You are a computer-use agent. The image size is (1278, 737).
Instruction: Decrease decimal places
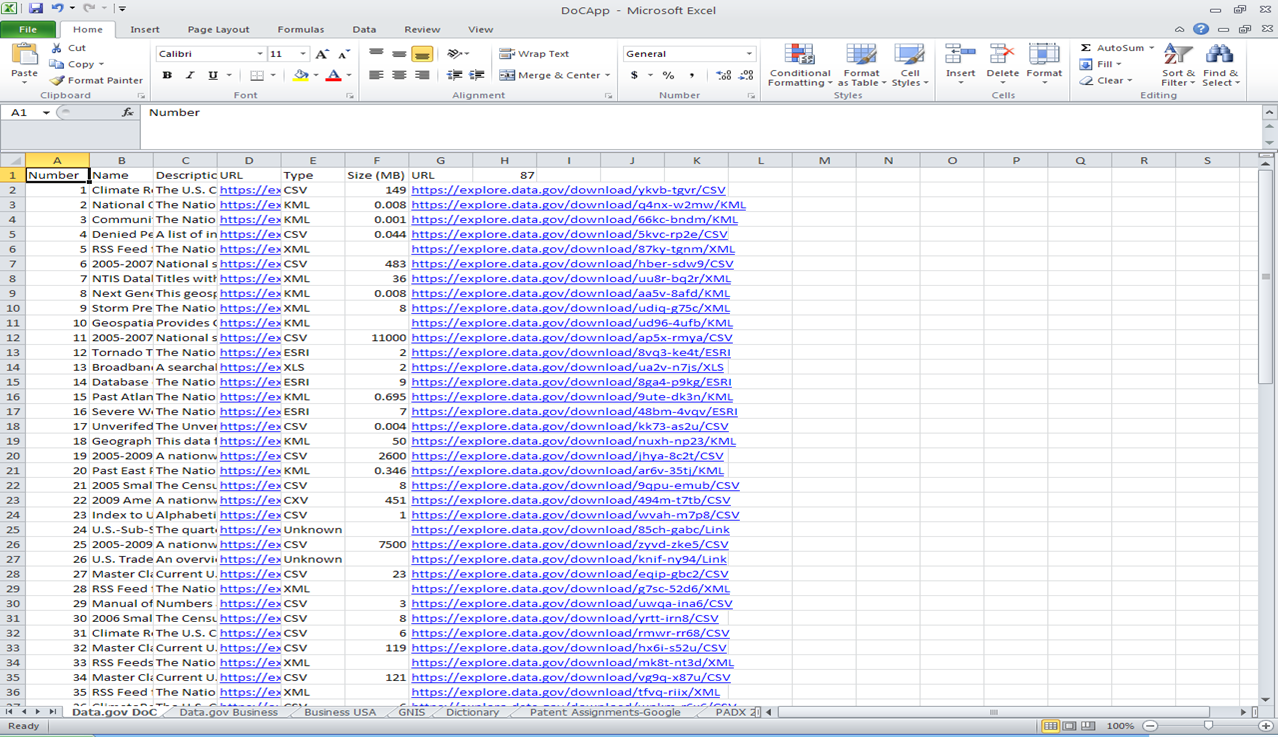(x=746, y=75)
